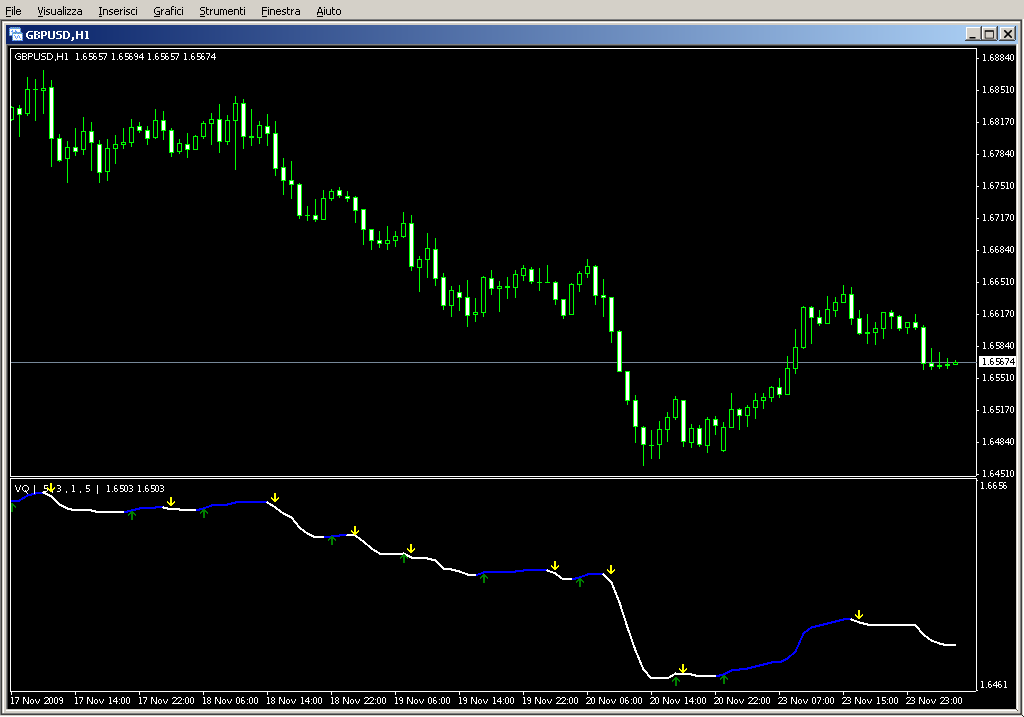Click the 1.6461 indicator scale value

point(993,684)
